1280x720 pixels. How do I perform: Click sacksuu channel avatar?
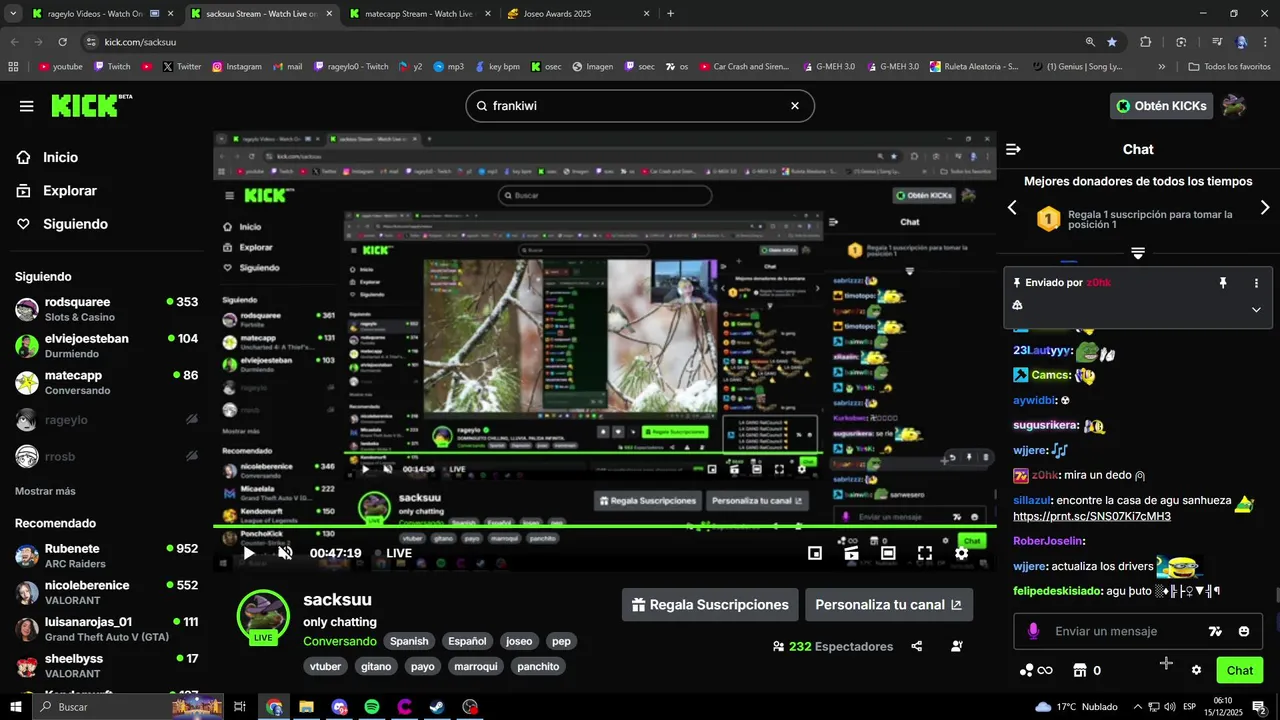pos(263,615)
